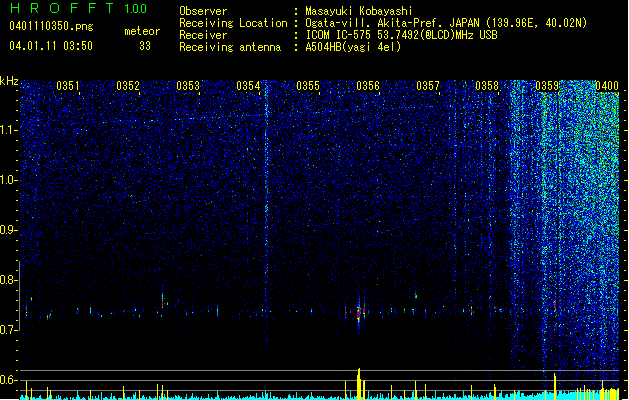Click the 0.9 kHz axis label
This screenshot has height=400, width=629.
9,230
